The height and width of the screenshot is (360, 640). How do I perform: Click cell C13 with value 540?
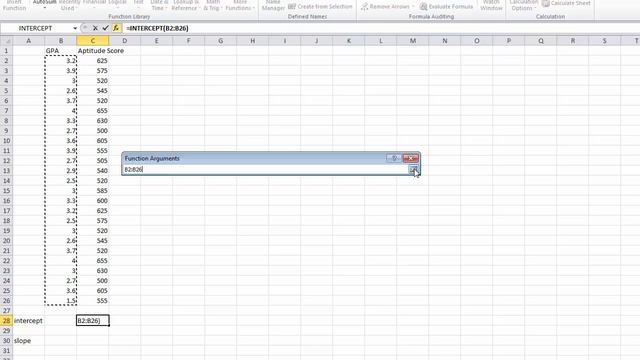pos(93,171)
